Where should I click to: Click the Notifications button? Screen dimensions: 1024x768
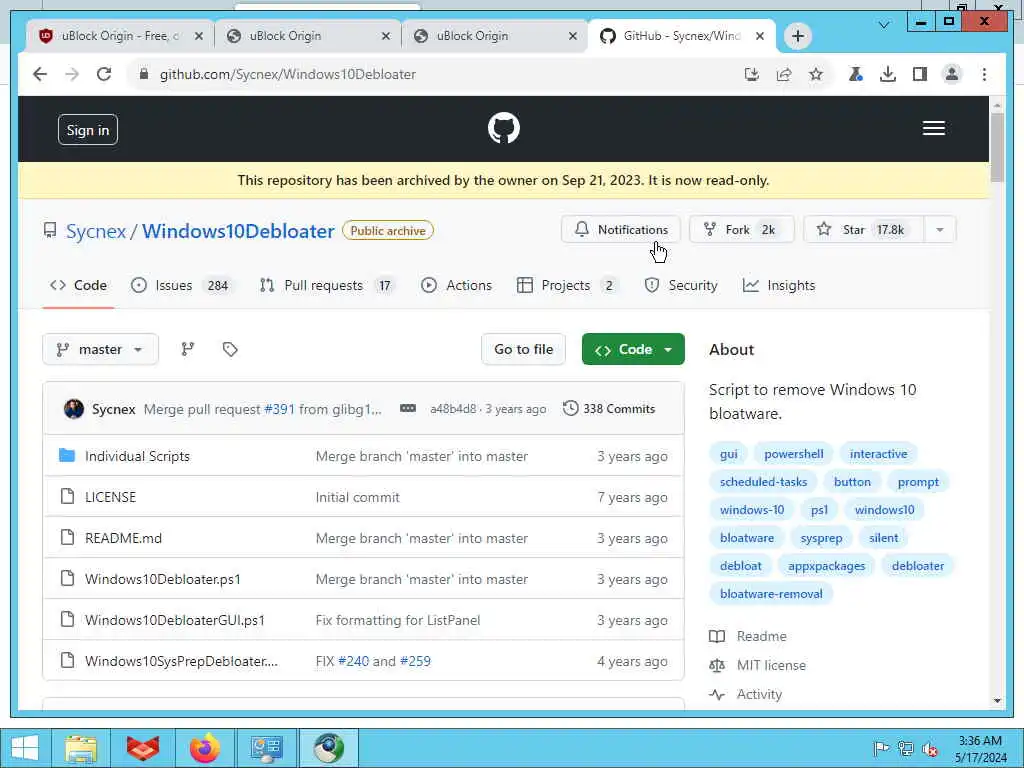pos(620,230)
